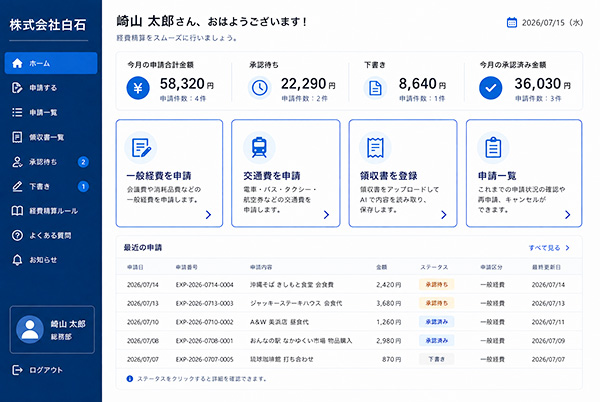Image resolution: width=600 pixels, height=402 pixels.
Task: Click application number EXP-2026-0707-0005
Action: click(x=204, y=359)
